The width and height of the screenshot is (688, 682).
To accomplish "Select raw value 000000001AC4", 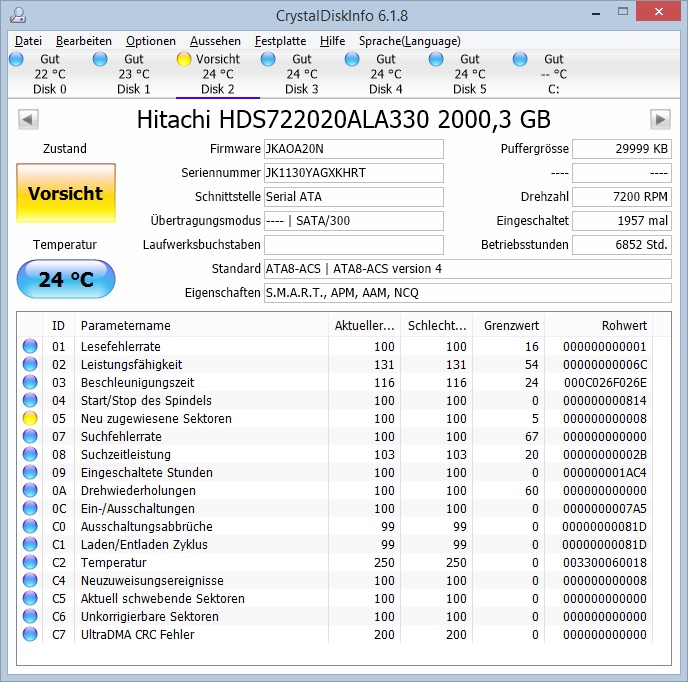I will tap(605, 472).
